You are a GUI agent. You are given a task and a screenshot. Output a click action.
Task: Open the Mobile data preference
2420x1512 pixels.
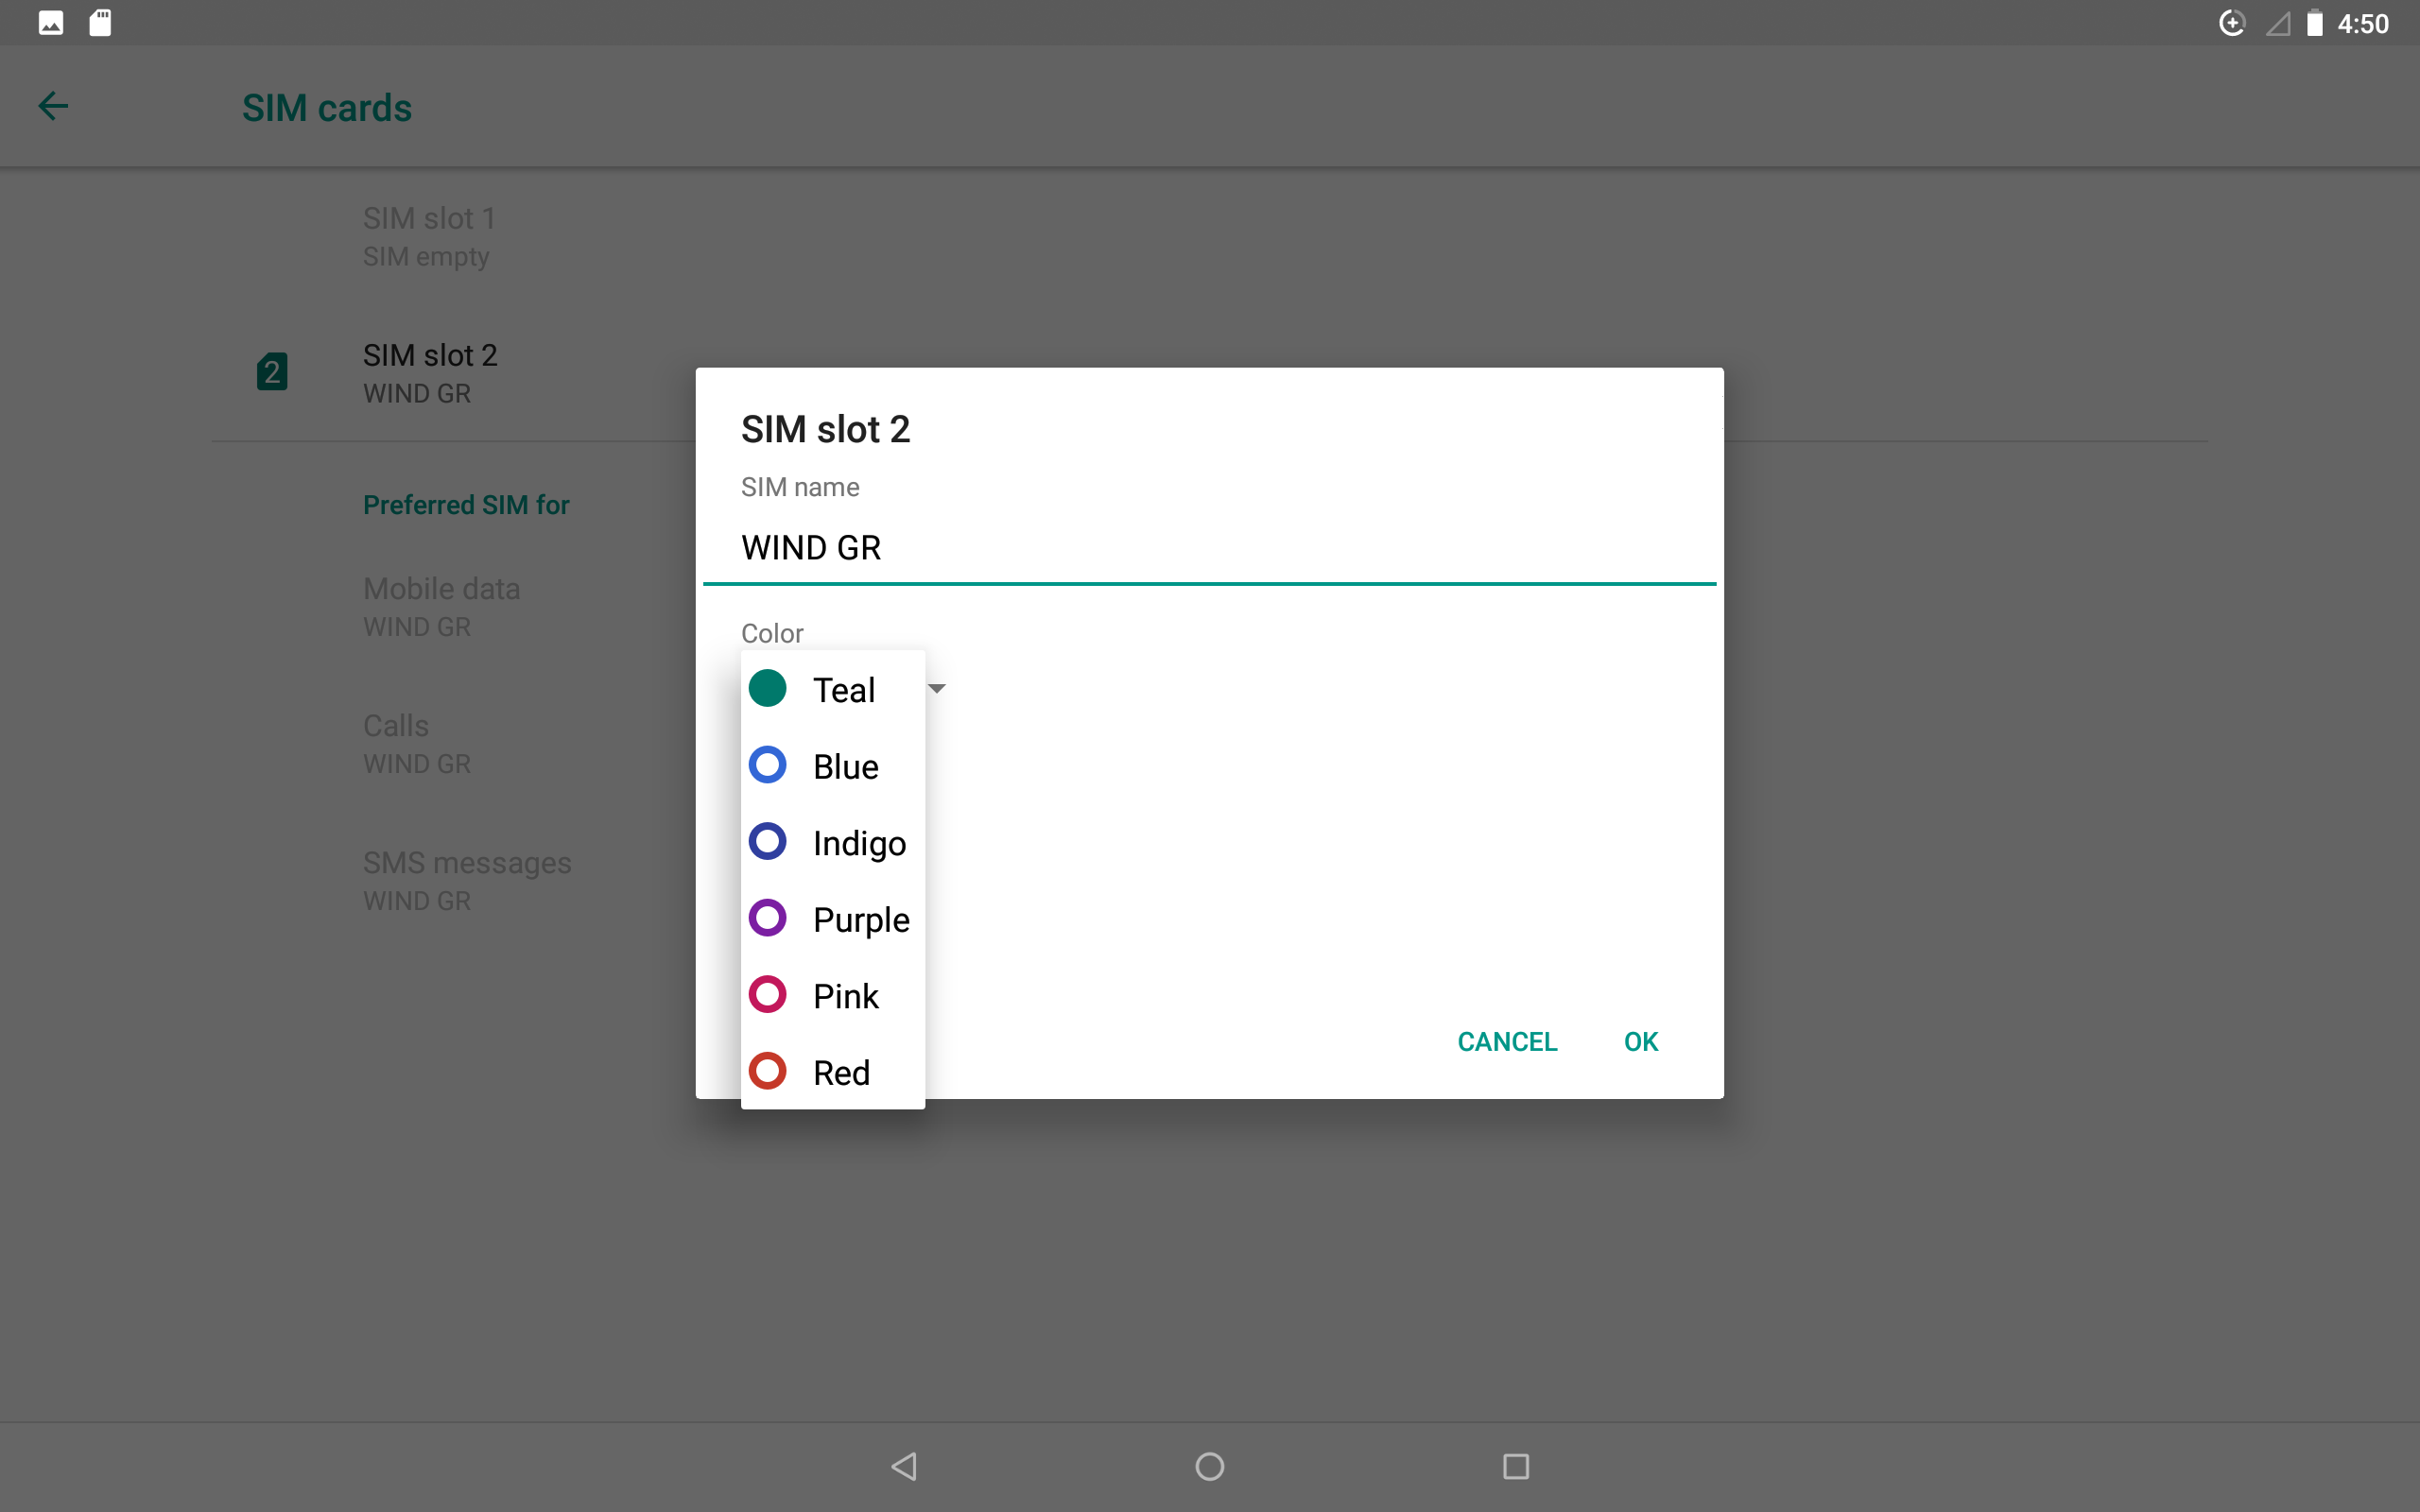(x=441, y=606)
